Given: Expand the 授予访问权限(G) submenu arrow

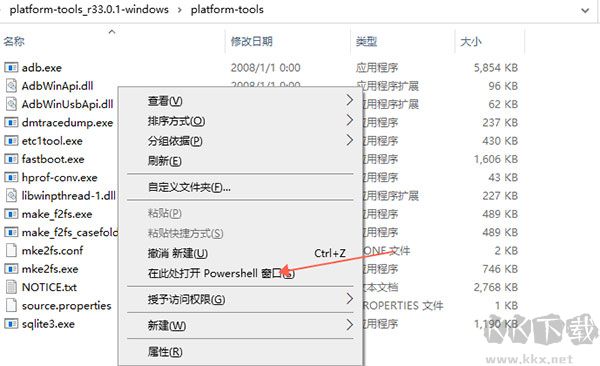Looking at the screenshot, I should click(349, 299).
